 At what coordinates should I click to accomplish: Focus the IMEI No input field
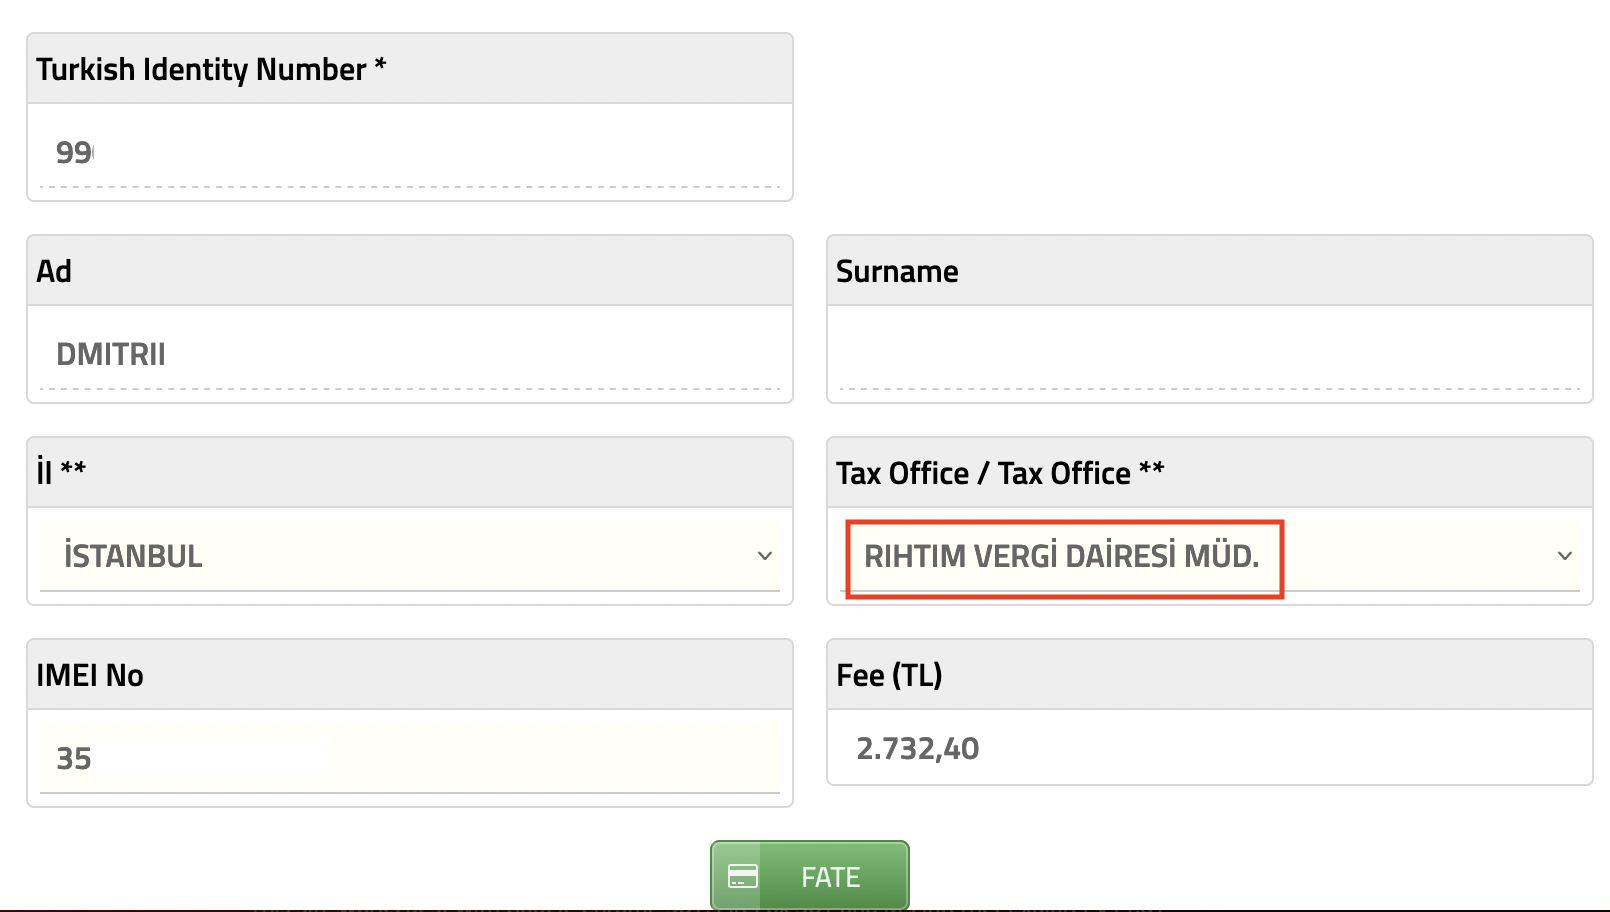(410, 758)
